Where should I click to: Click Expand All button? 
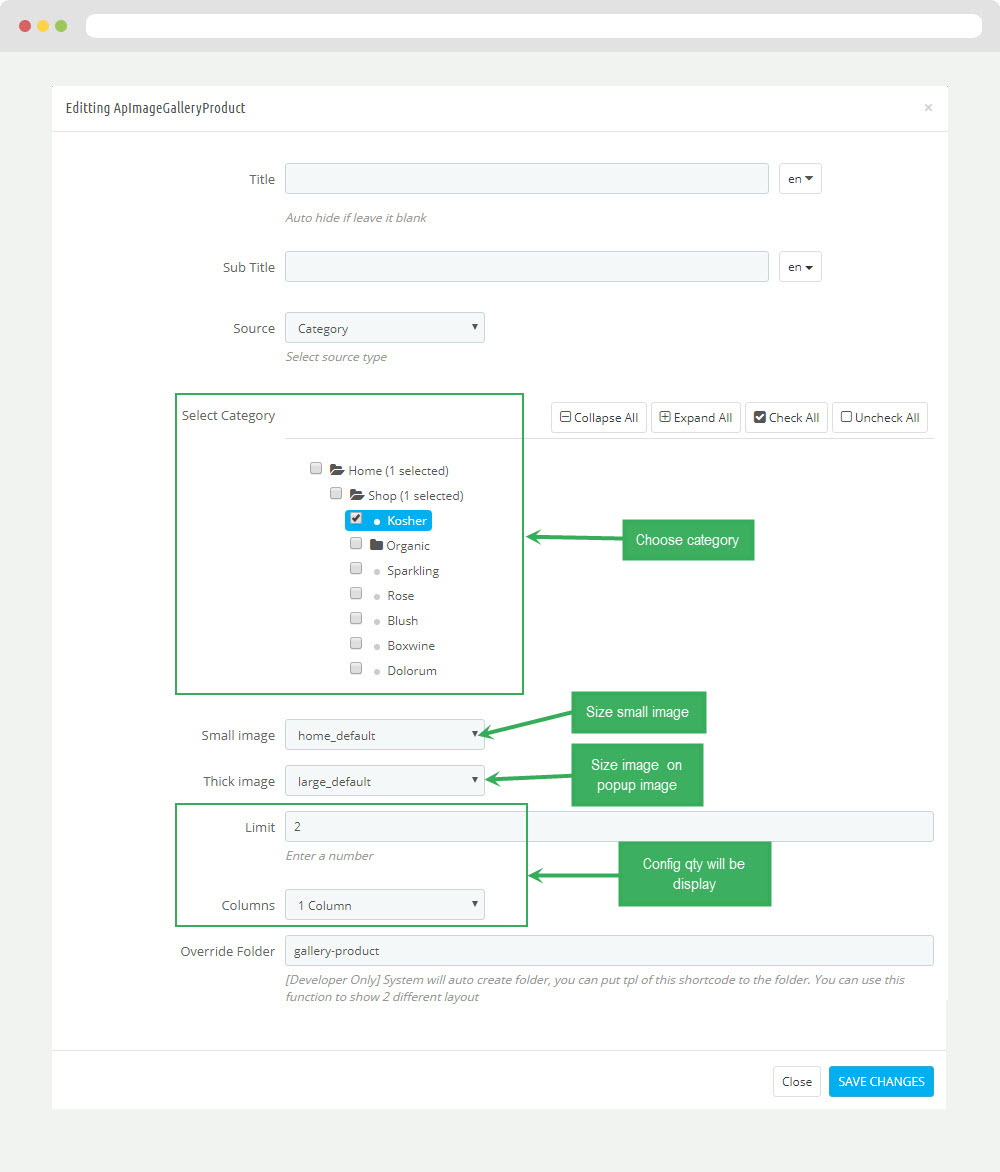coord(695,418)
